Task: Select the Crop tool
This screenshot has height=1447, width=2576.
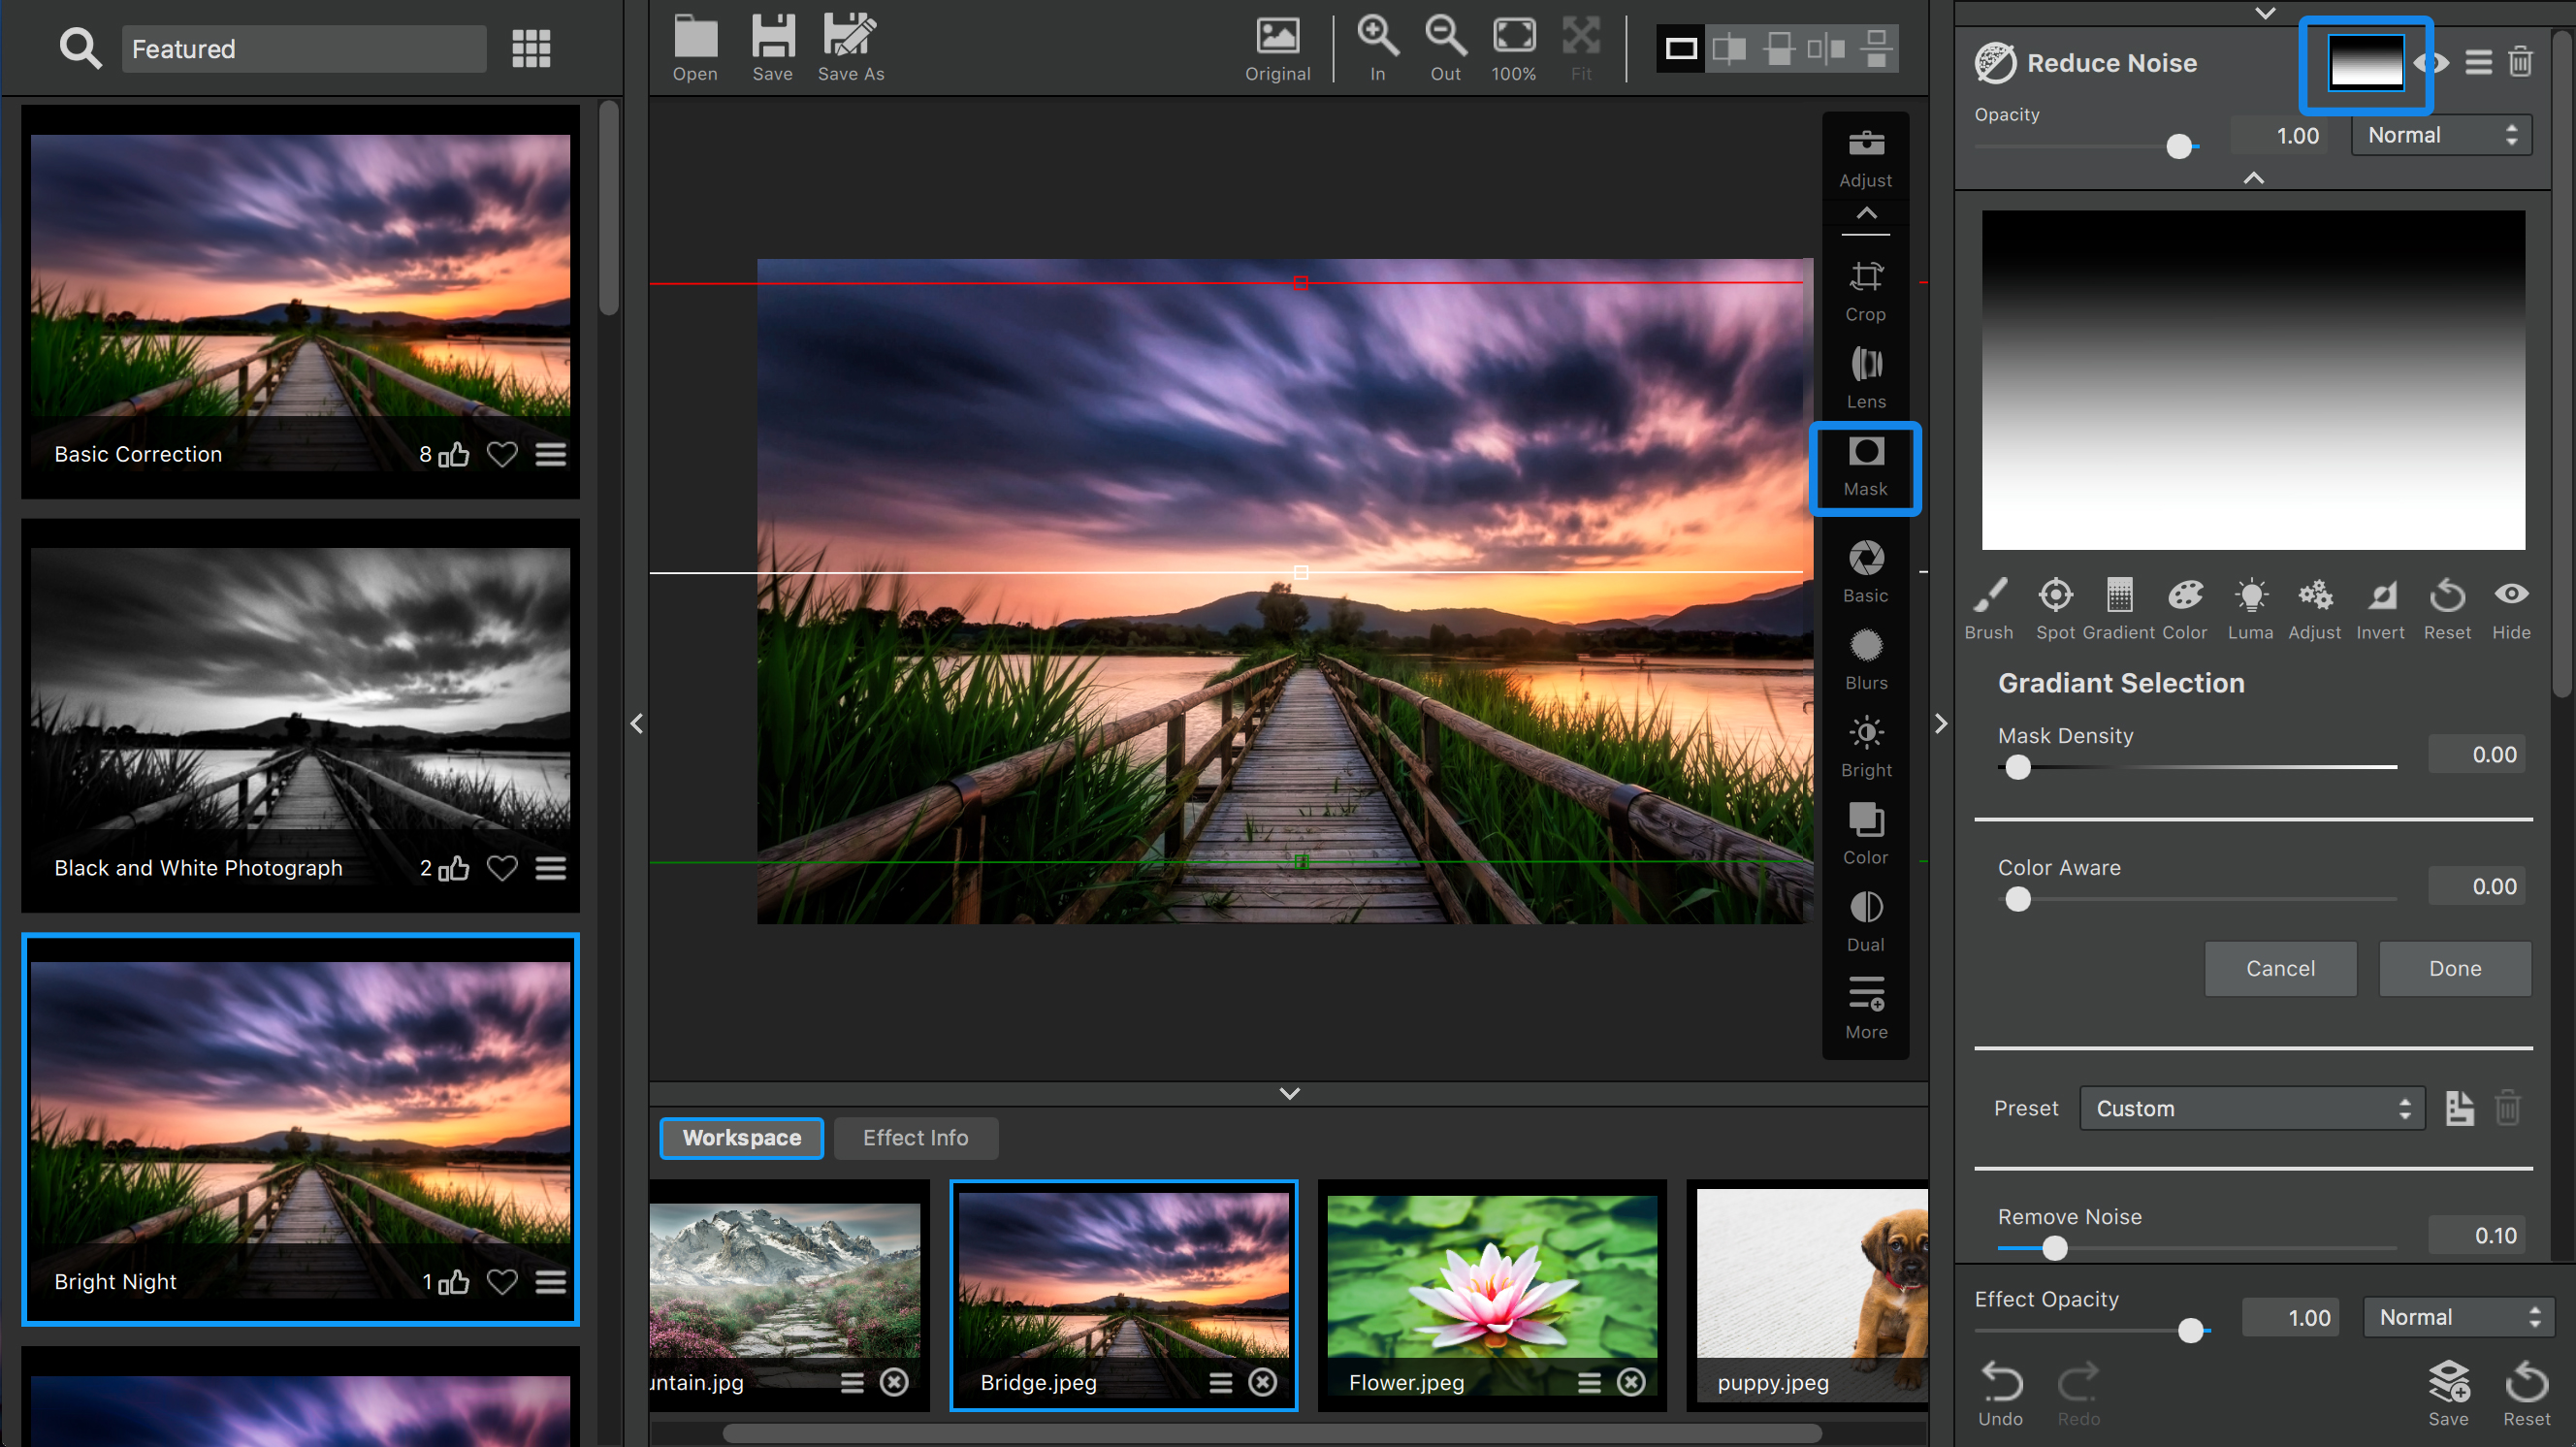Action: tap(1865, 291)
